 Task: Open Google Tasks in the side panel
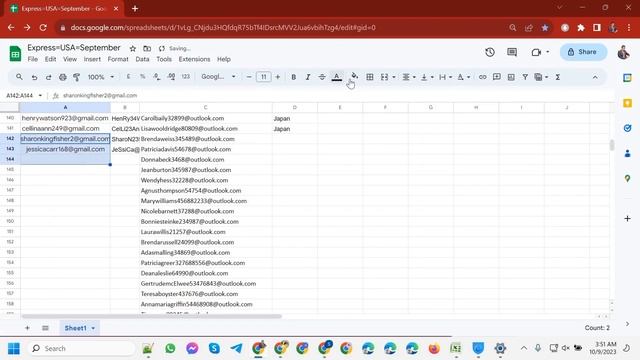coord(627,128)
